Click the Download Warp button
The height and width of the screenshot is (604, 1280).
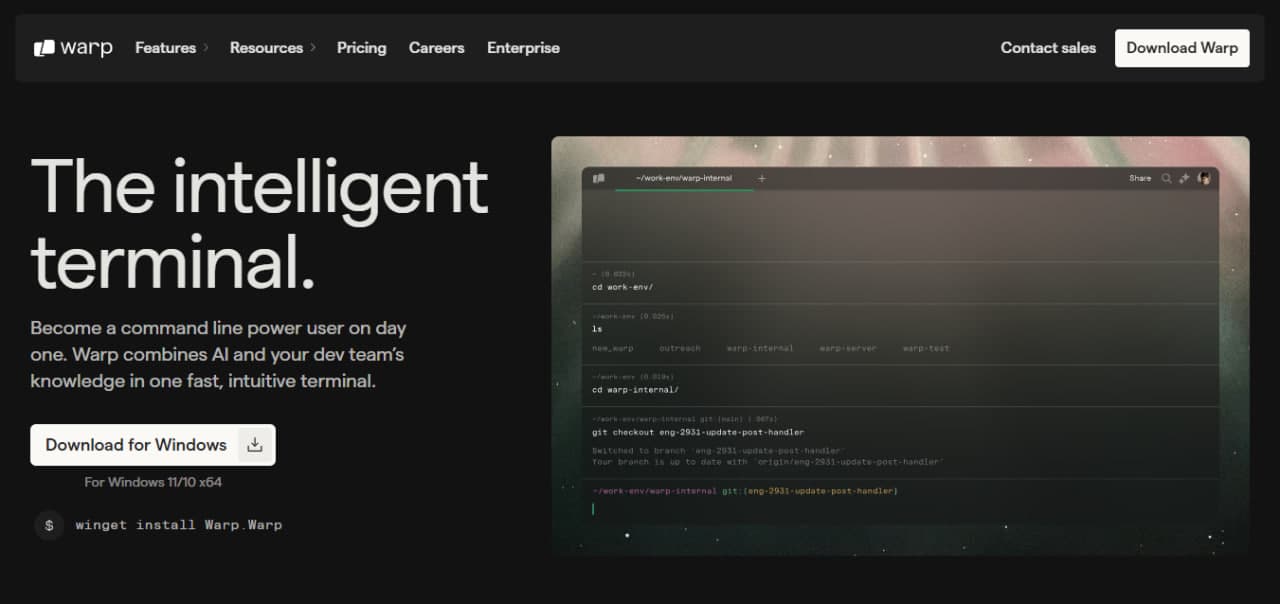coord(1182,48)
